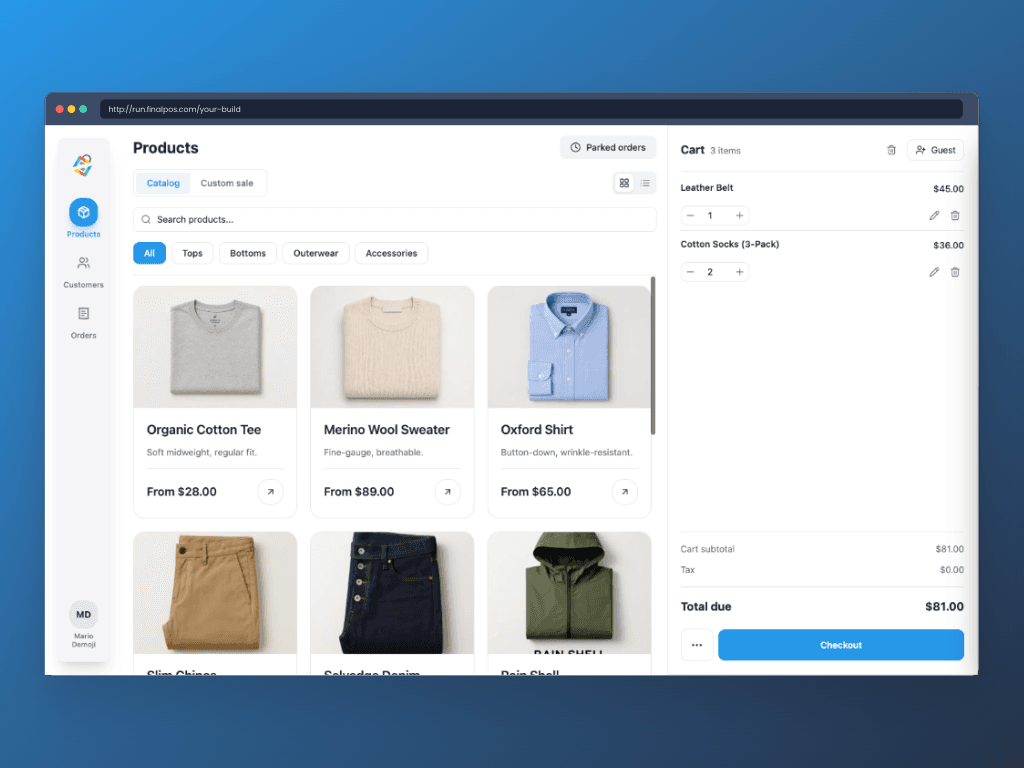Viewport: 1024px width, 768px height.
Task: Click the '3 items' cart count
Action: point(725,151)
